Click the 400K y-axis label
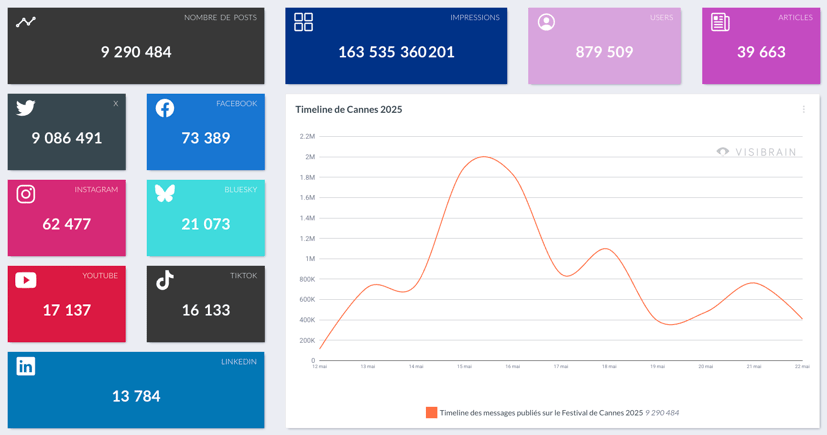 (x=307, y=320)
